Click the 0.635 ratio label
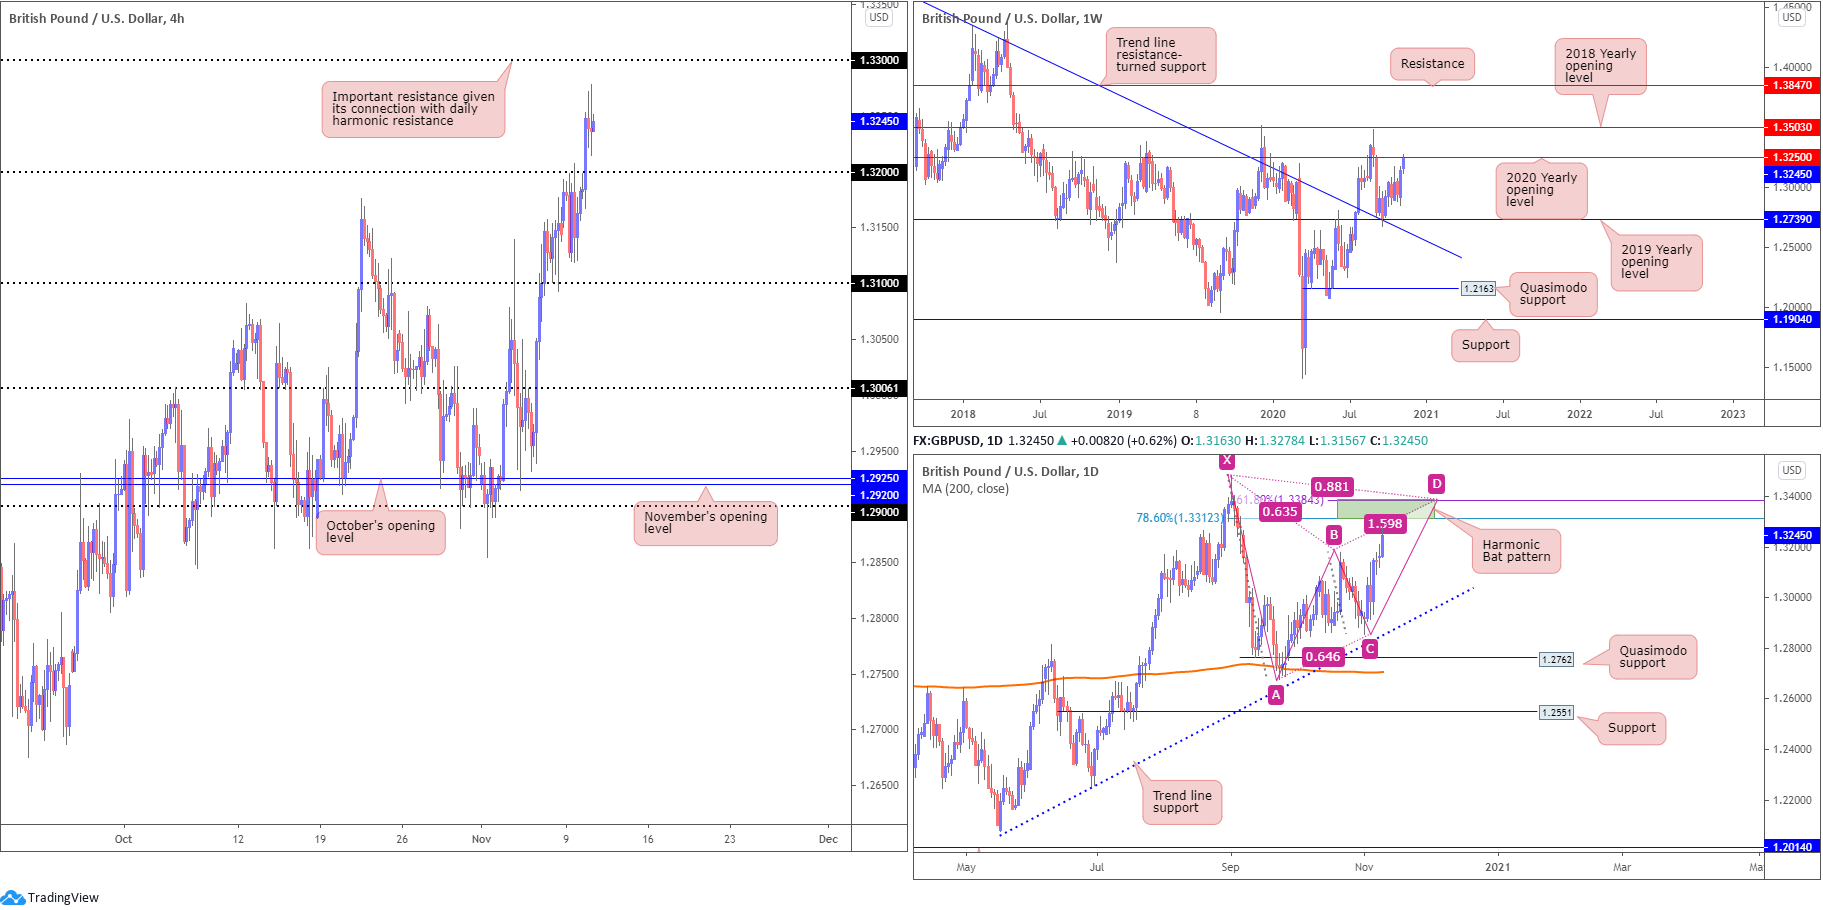This screenshot has width=1823, height=910. [x=1280, y=512]
